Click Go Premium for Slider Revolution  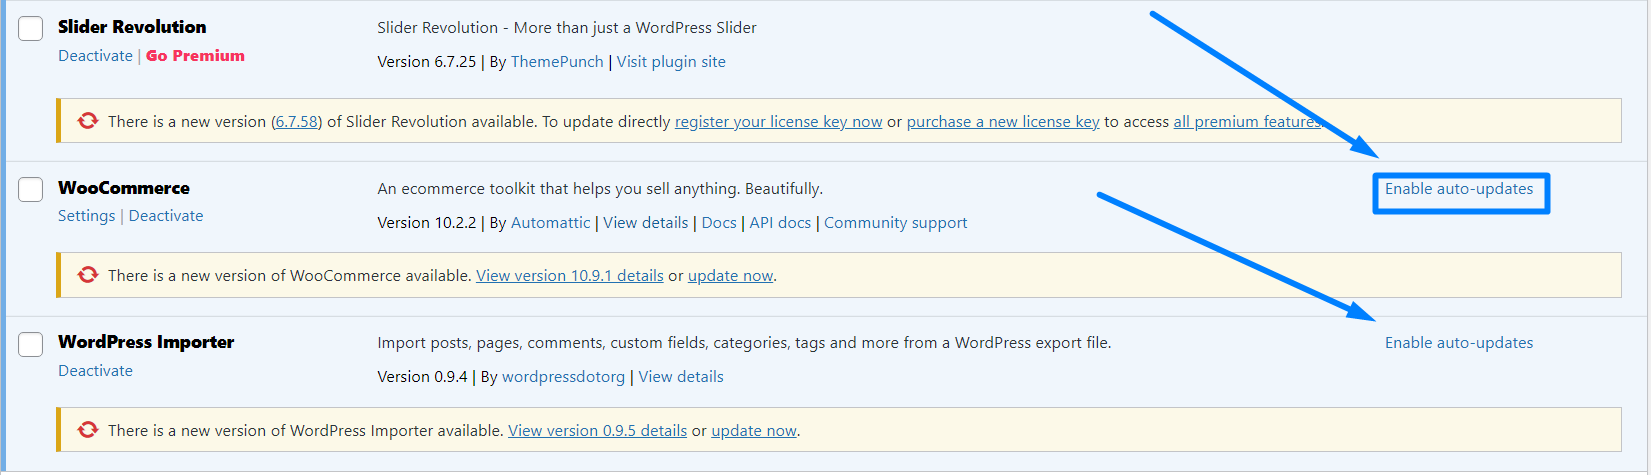(195, 56)
